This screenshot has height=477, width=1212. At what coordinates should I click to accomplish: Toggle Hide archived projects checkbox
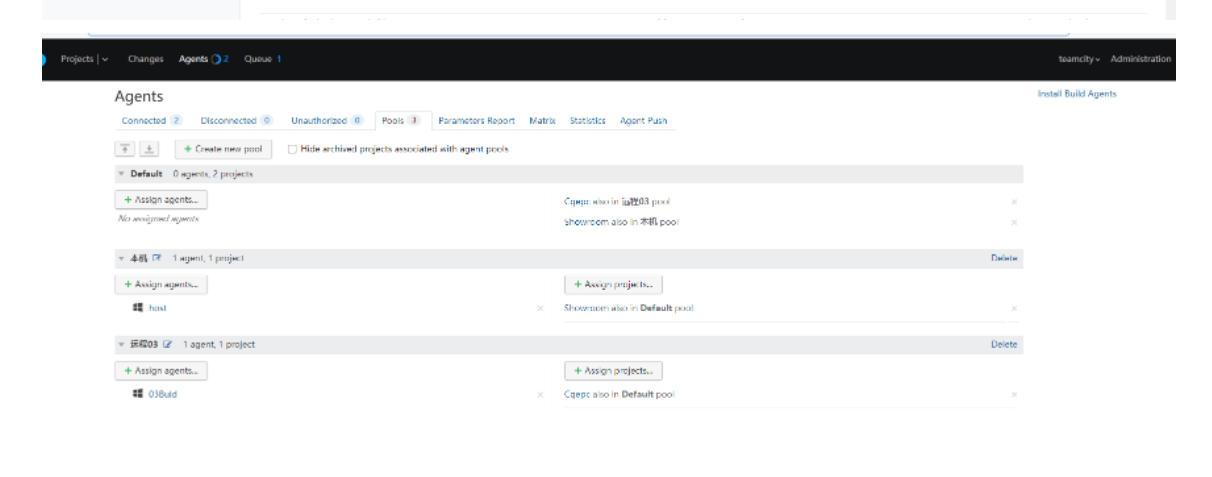coord(292,149)
